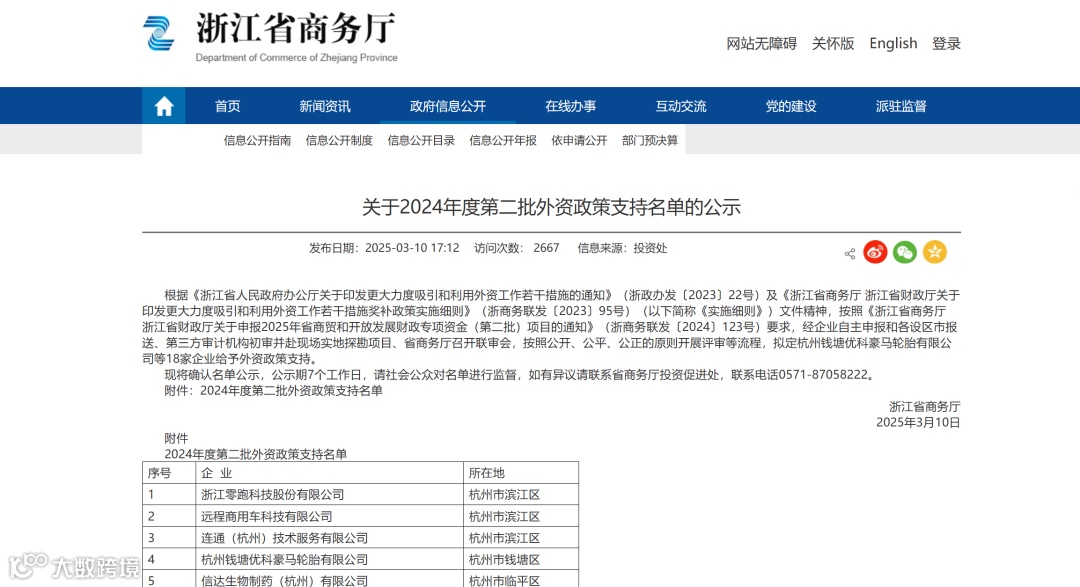Click the attachment line 附件：2024年度第二批外资政策支持名单
This screenshot has height=587, width=1080.
(273, 391)
